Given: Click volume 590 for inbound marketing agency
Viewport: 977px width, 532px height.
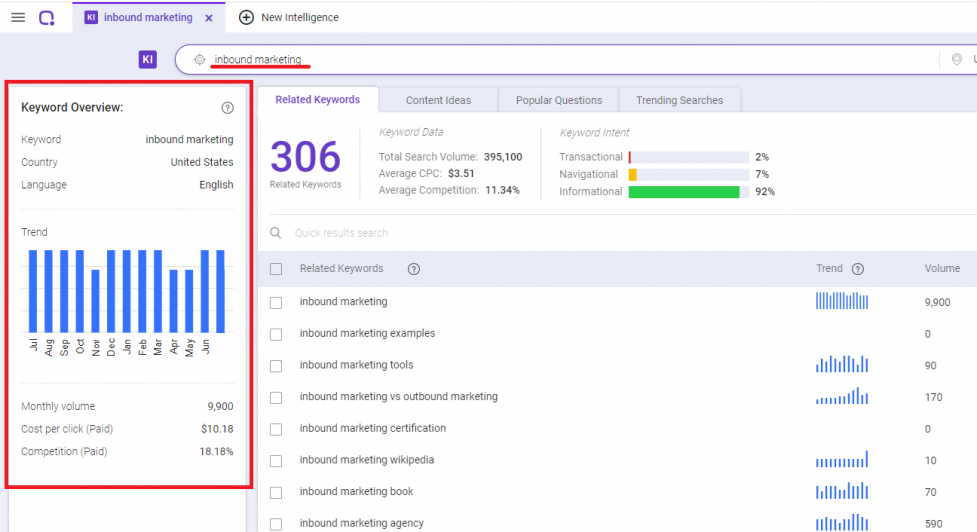Looking at the screenshot, I should point(933,523).
